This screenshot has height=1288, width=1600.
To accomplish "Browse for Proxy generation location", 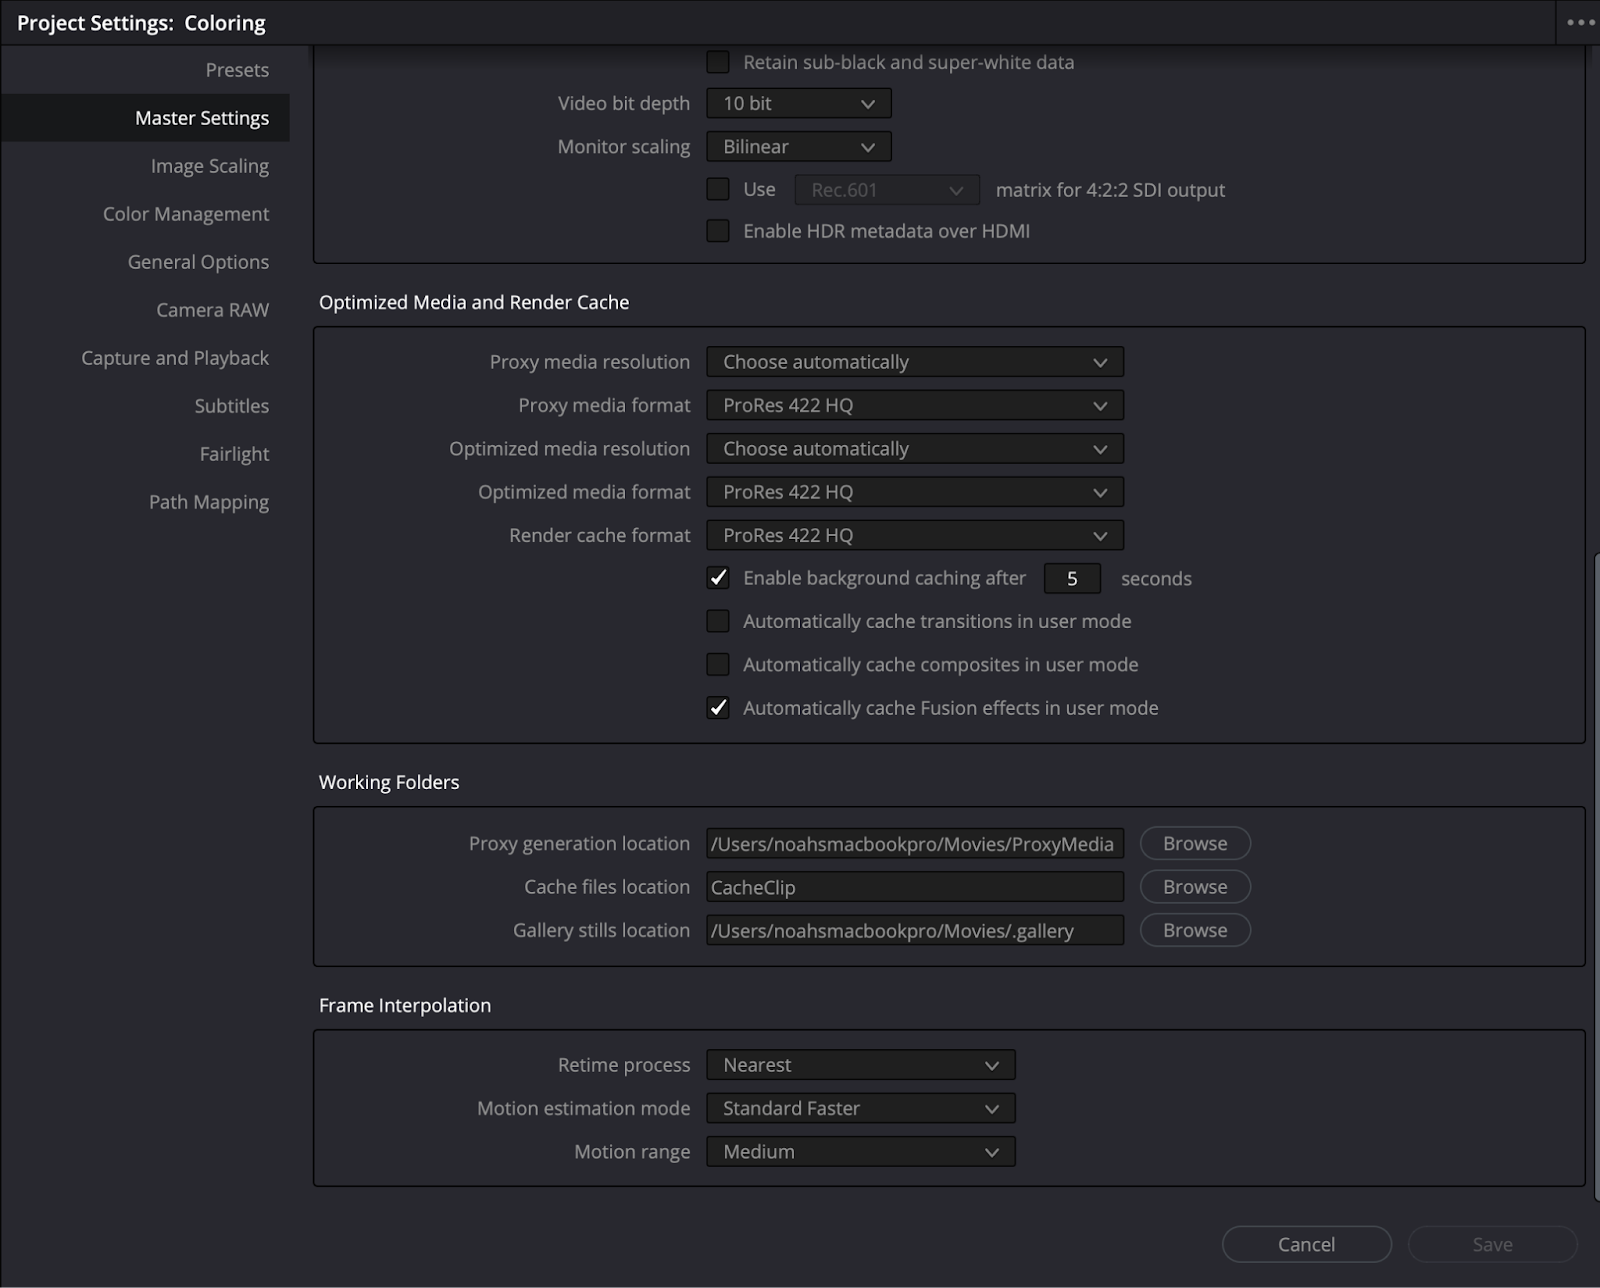I will click(x=1195, y=844).
